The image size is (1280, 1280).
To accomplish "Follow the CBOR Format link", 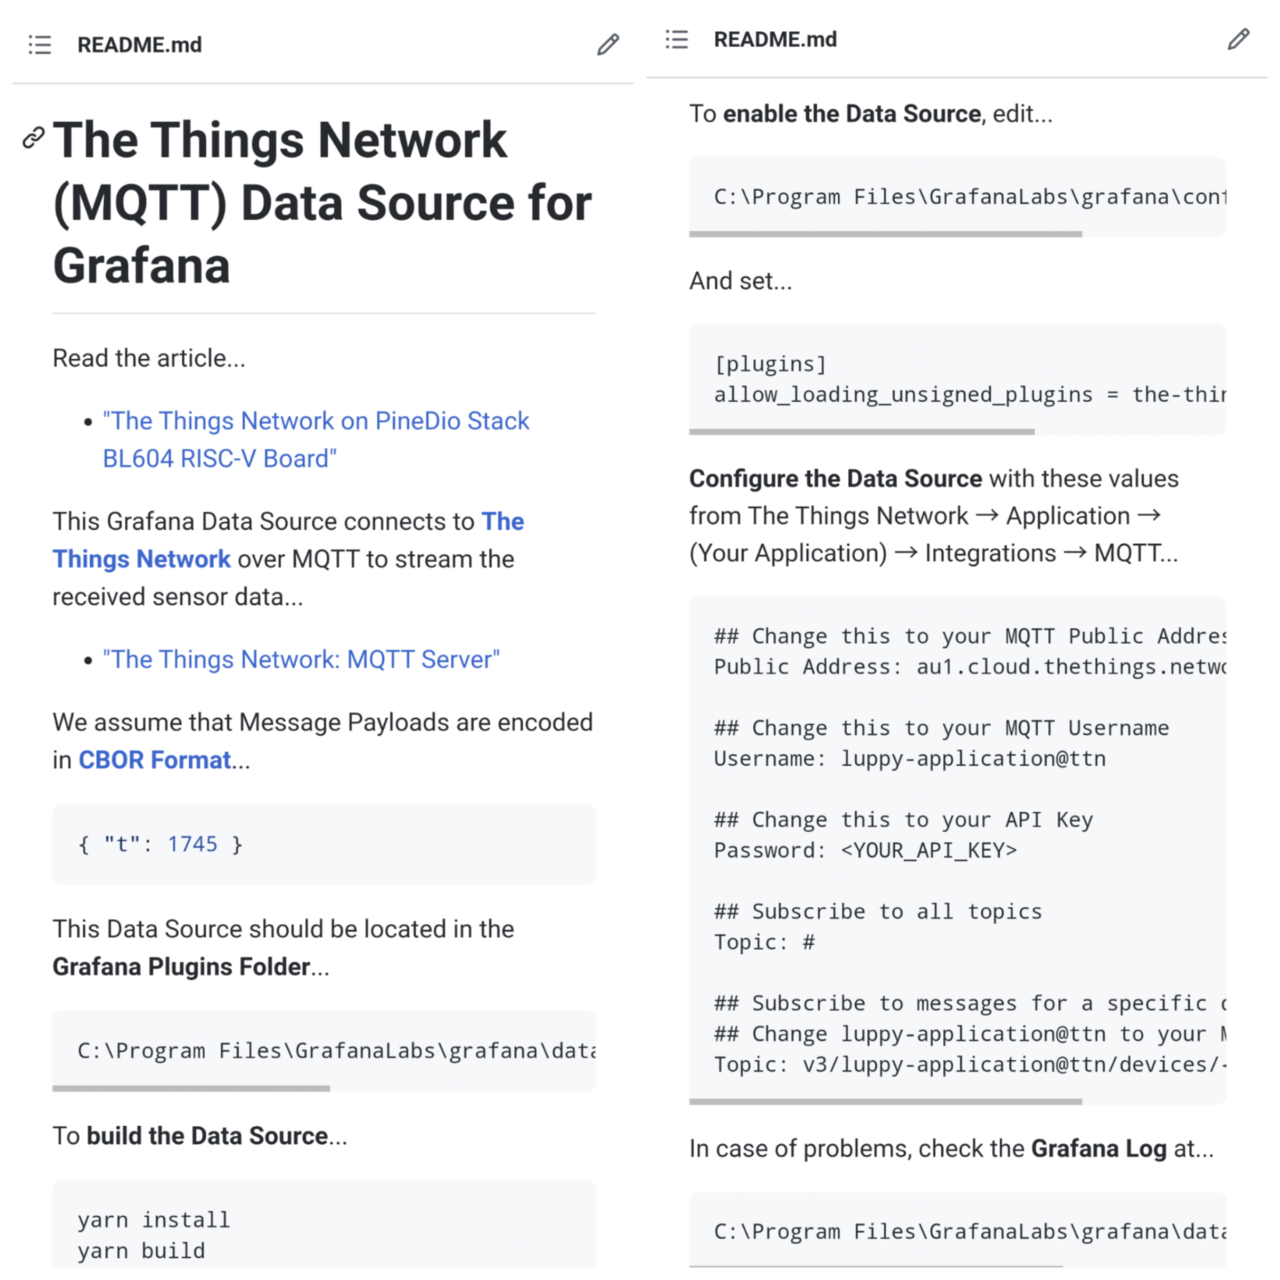I will click(x=155, y=760).
